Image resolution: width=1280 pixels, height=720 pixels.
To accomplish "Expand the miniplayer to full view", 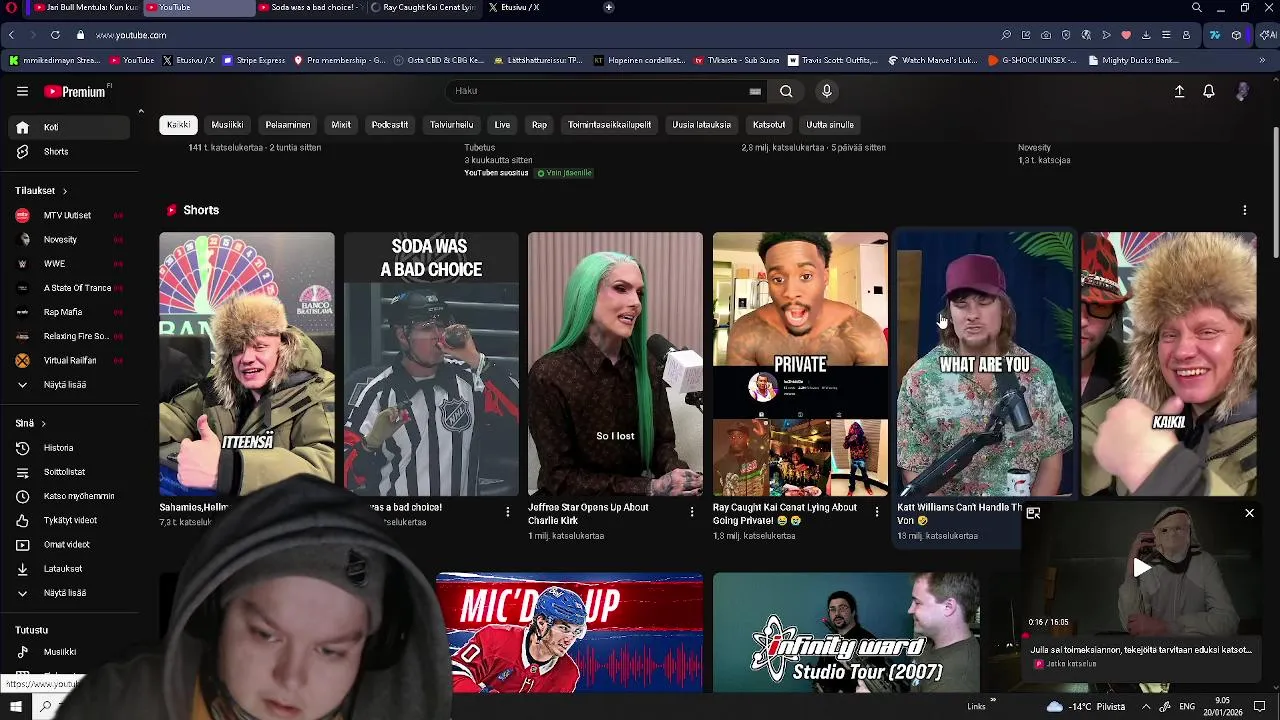I will click(x=1033, y=513).
